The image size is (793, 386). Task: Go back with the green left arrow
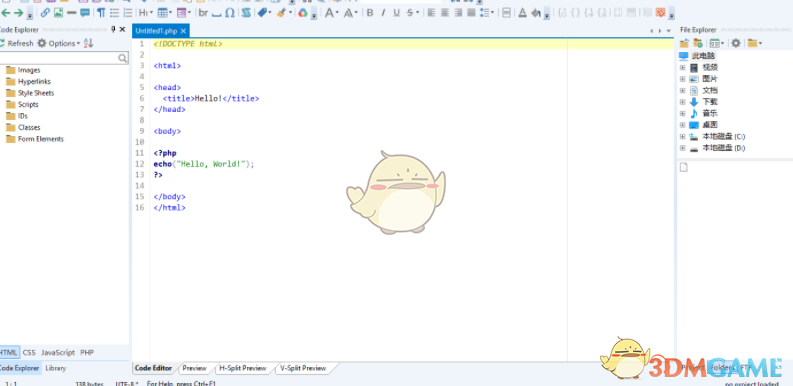6,13
